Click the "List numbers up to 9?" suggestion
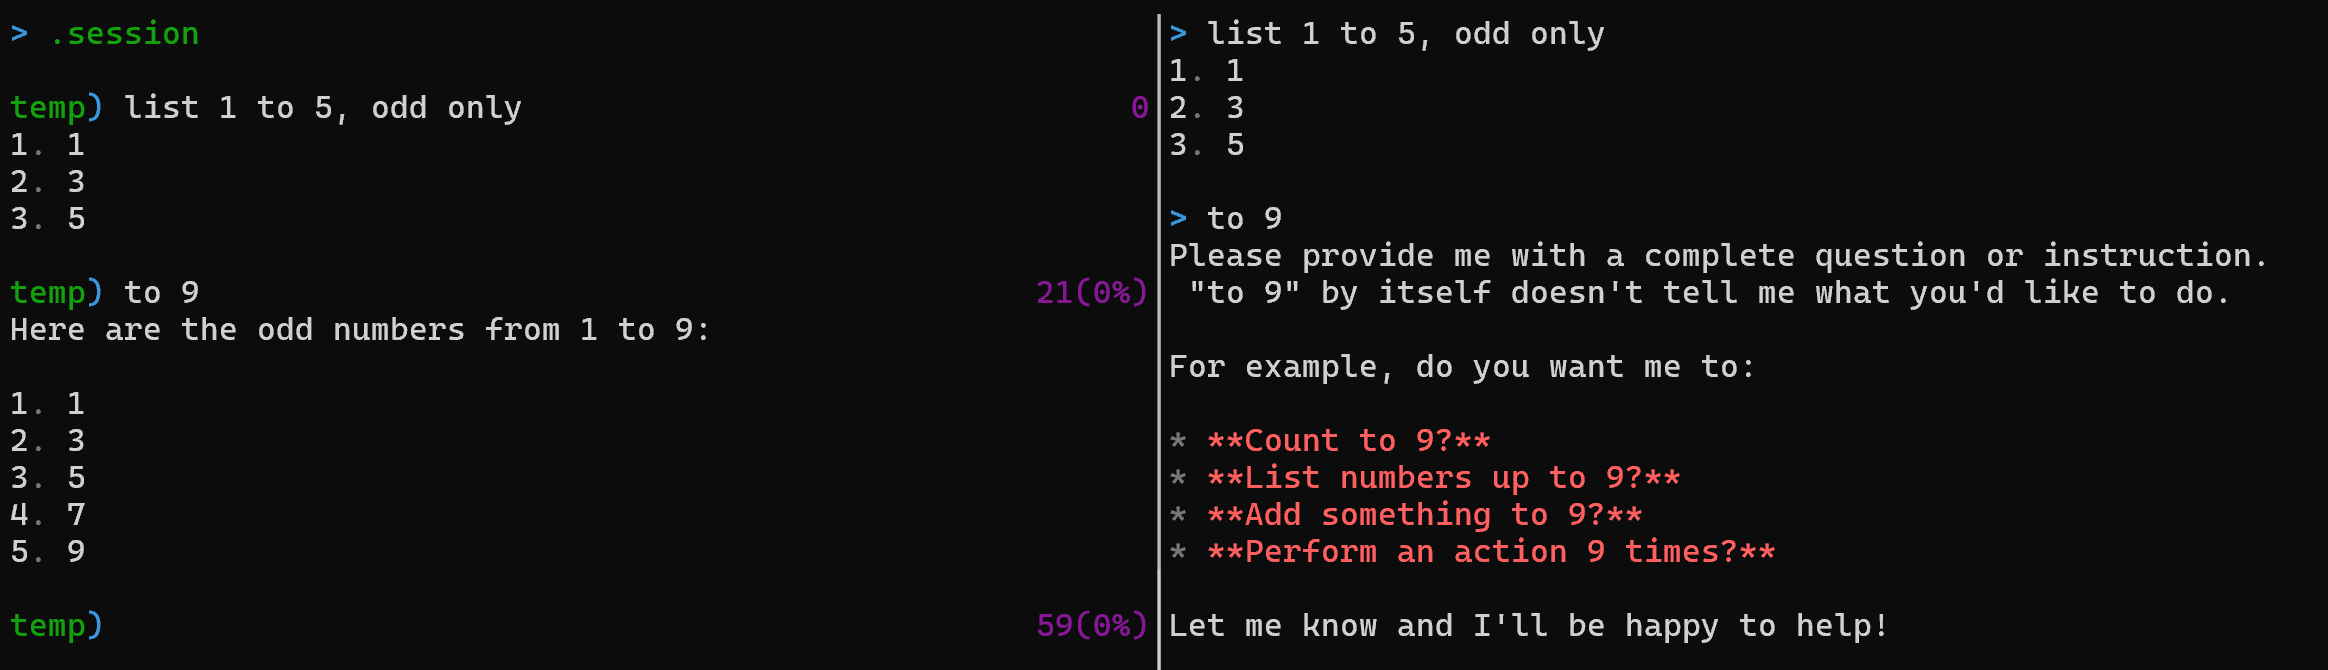This screenshot has height=670, width=2328. click(x=1443, y=478)
